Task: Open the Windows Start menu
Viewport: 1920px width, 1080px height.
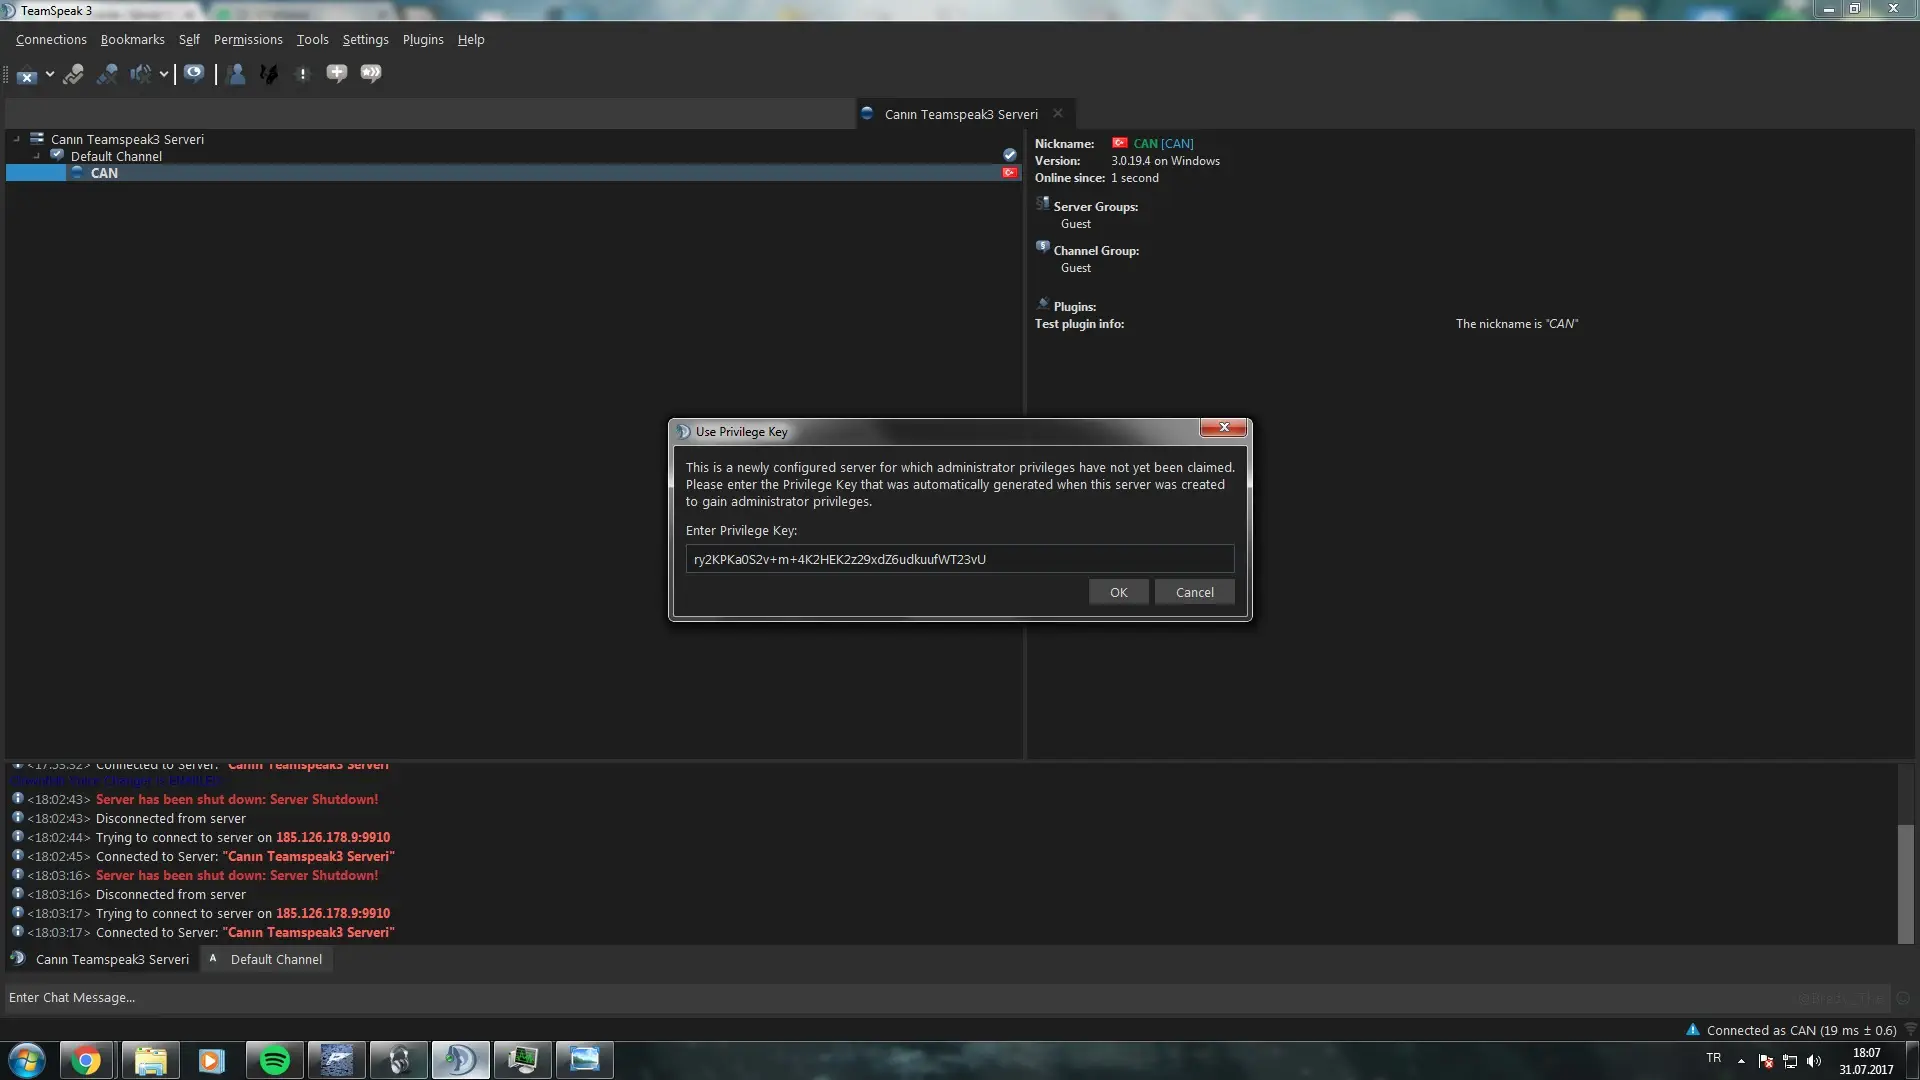Action: [x=27, y=1061]
